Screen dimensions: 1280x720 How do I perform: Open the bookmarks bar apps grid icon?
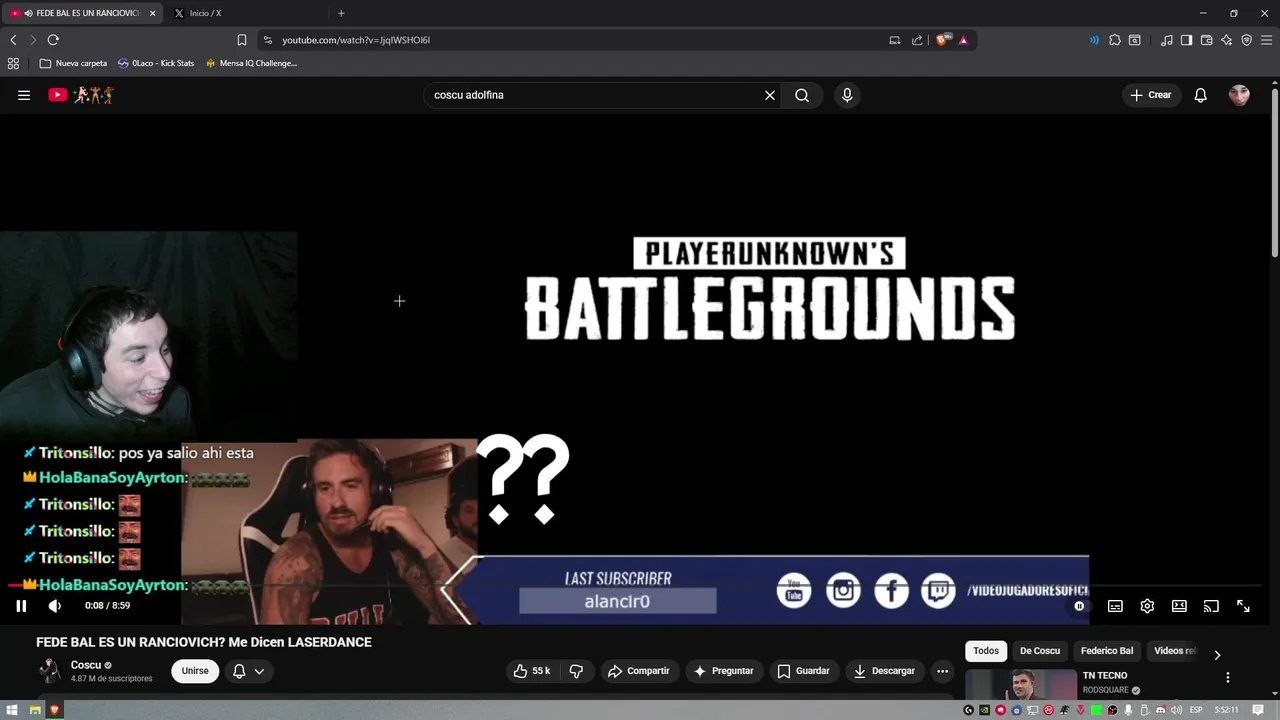[13, 63]
